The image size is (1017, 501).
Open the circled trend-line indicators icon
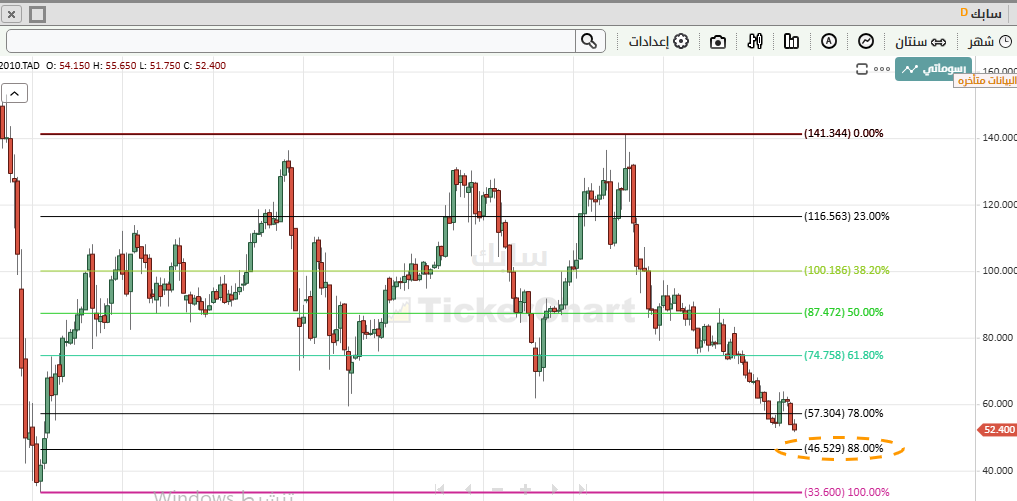(x=866, y=41)
